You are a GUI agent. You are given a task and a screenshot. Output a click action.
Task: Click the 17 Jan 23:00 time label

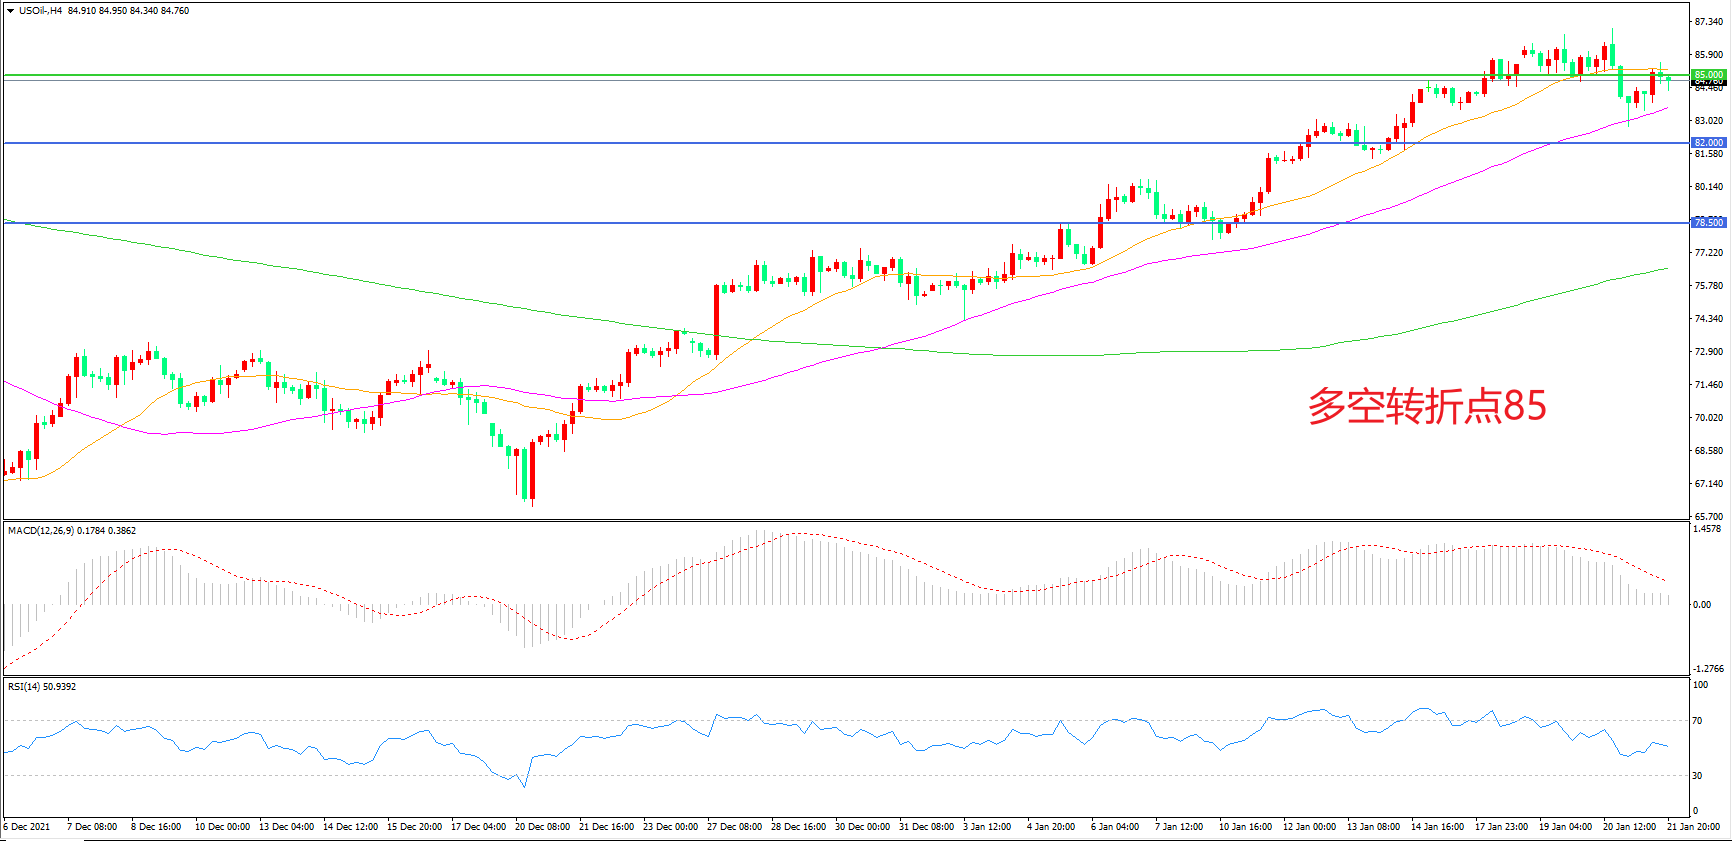click(1501, 827)
